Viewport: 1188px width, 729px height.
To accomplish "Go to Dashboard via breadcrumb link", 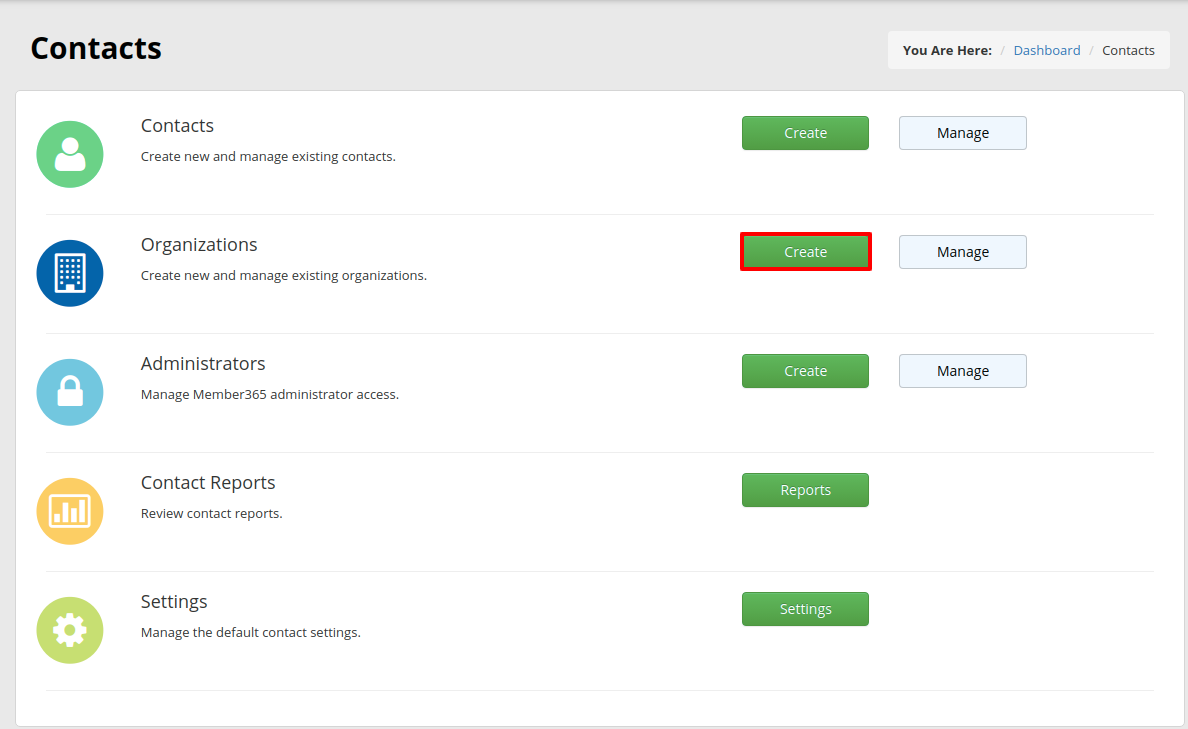I will tap(1047, 51).
